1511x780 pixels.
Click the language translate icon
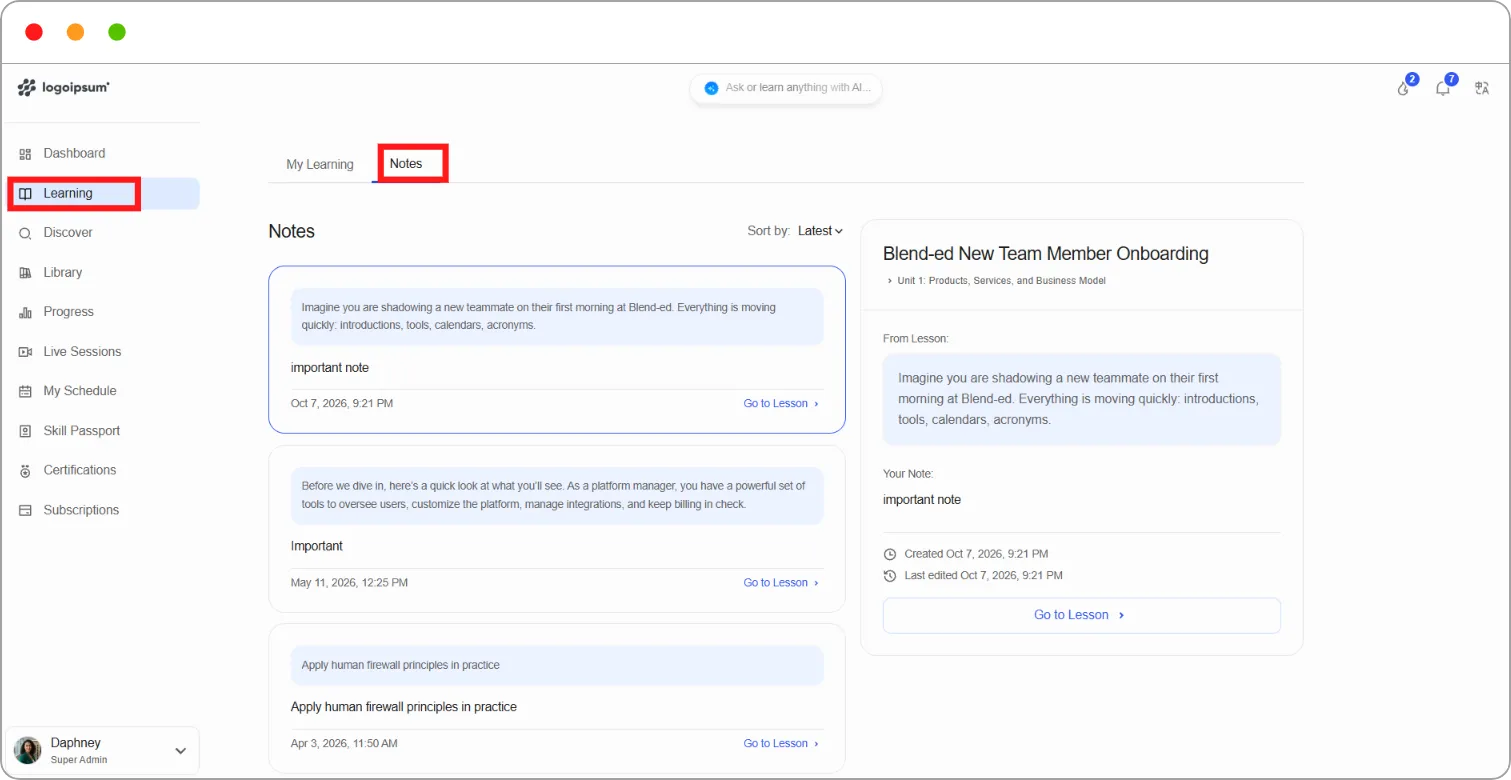pyautogui.click(x=1482, y=88)
